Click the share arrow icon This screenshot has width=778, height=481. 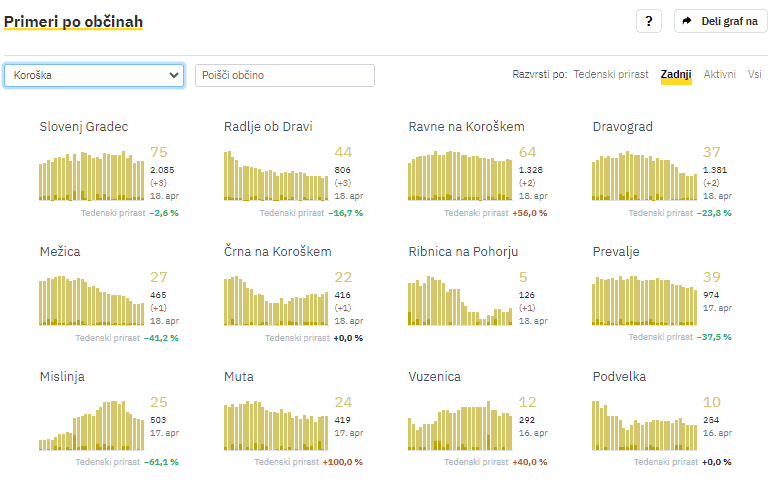click(688, 21)
